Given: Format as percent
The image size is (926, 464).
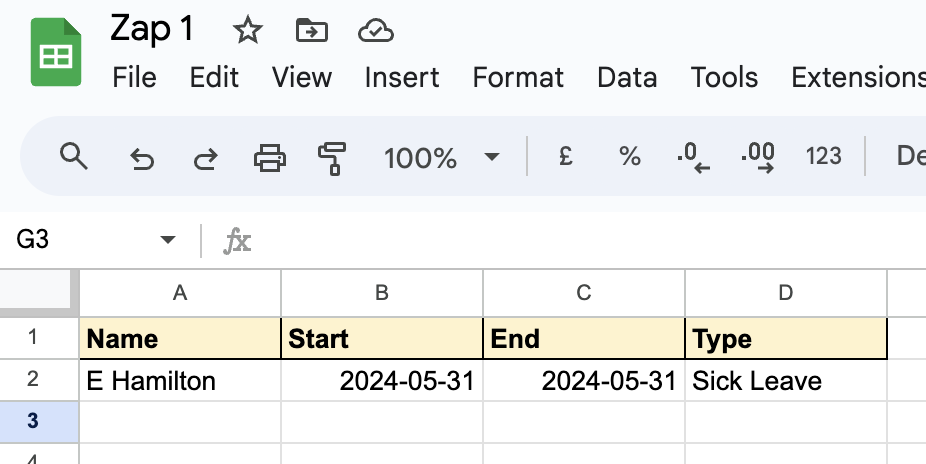Looking at the screenshot, I should tap(630, 156).
